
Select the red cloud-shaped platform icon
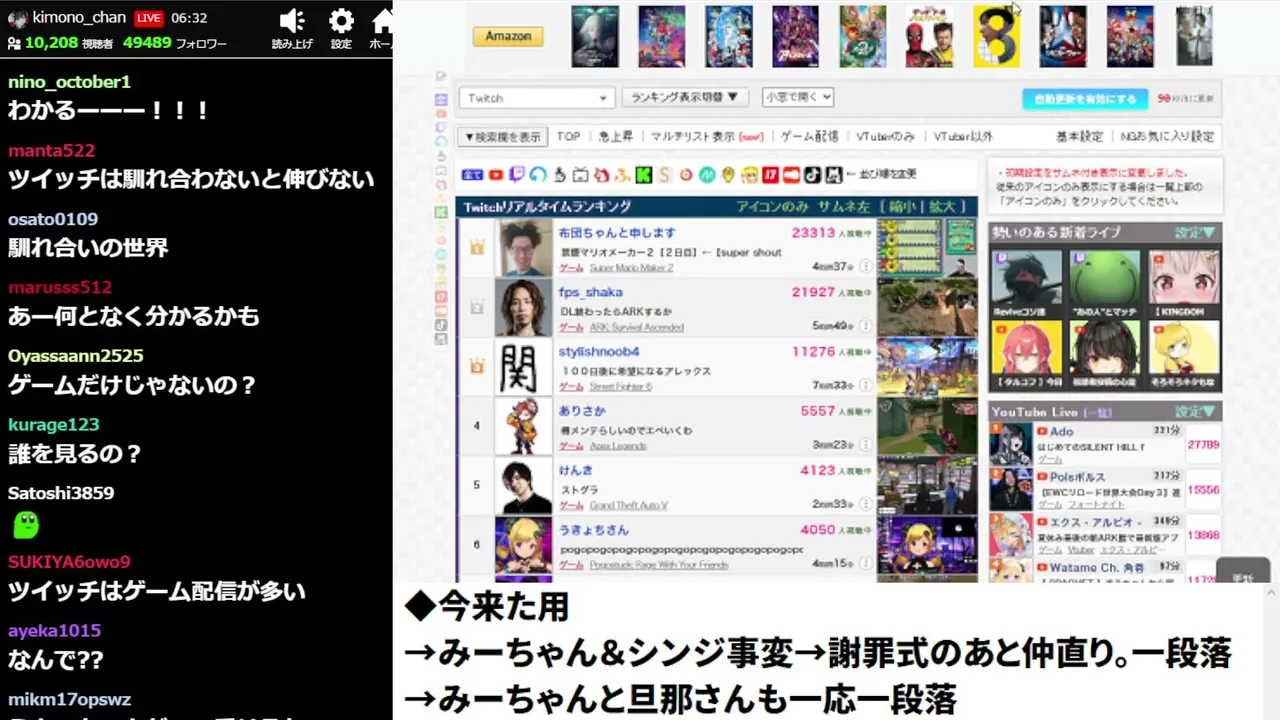click(x=792, y=175)
